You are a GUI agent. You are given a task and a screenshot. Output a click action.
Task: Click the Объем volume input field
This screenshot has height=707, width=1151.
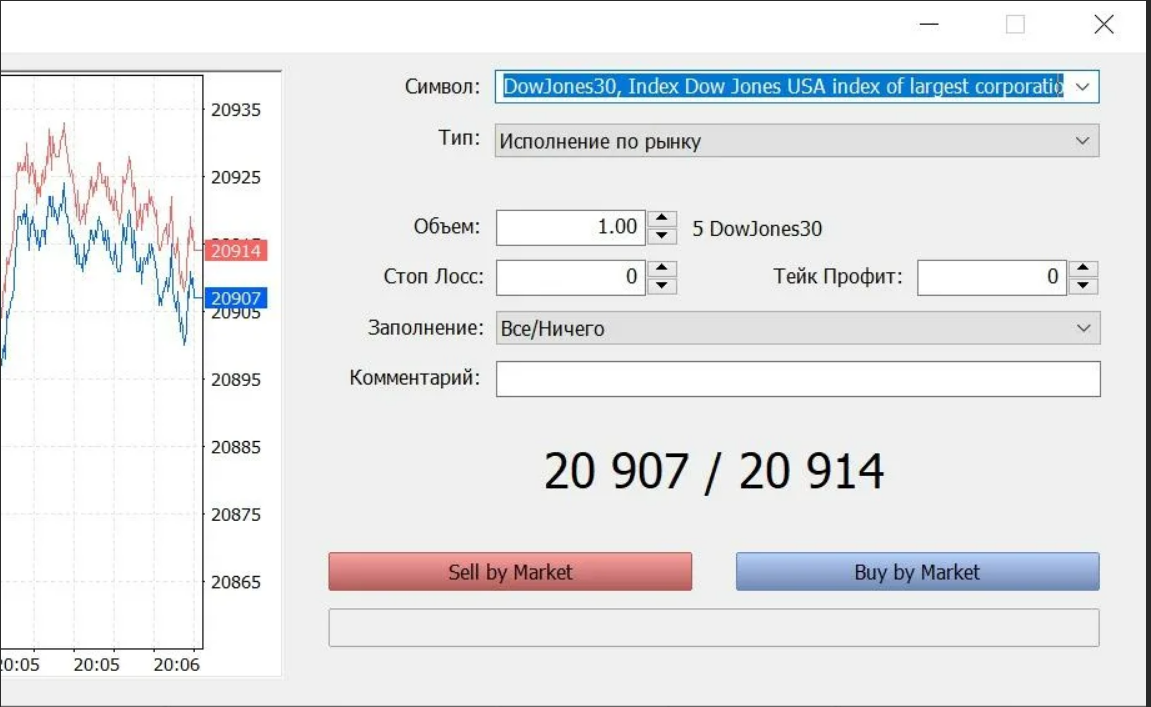[x=570, y=227]
